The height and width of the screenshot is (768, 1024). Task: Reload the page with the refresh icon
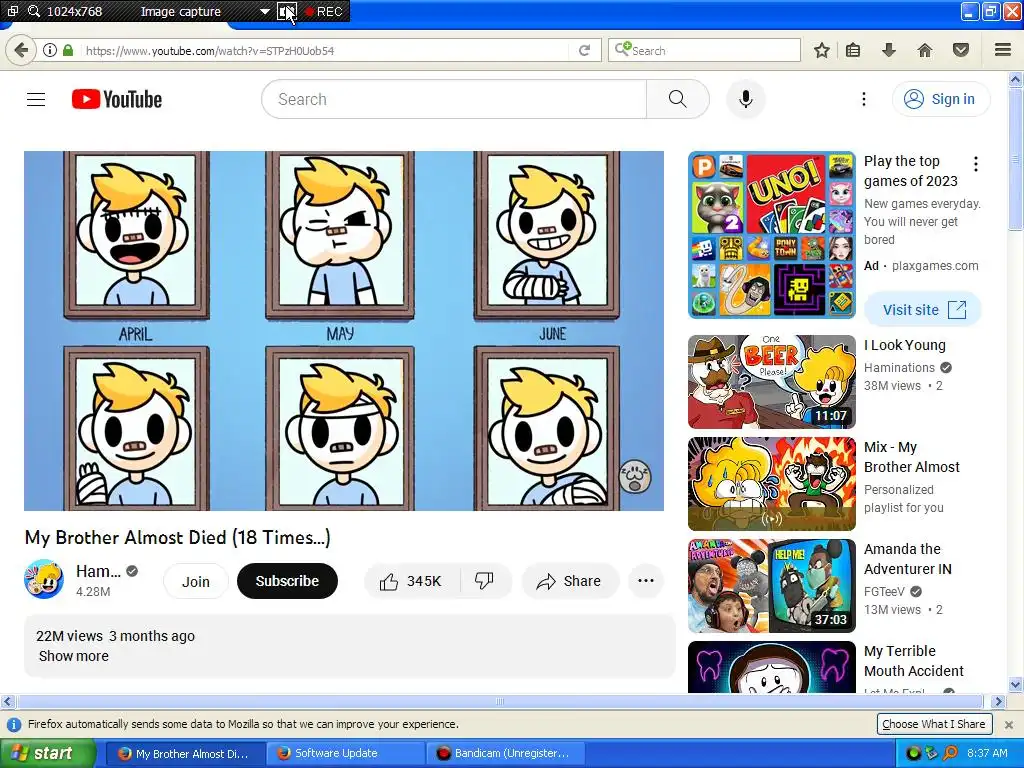point(584,50)
